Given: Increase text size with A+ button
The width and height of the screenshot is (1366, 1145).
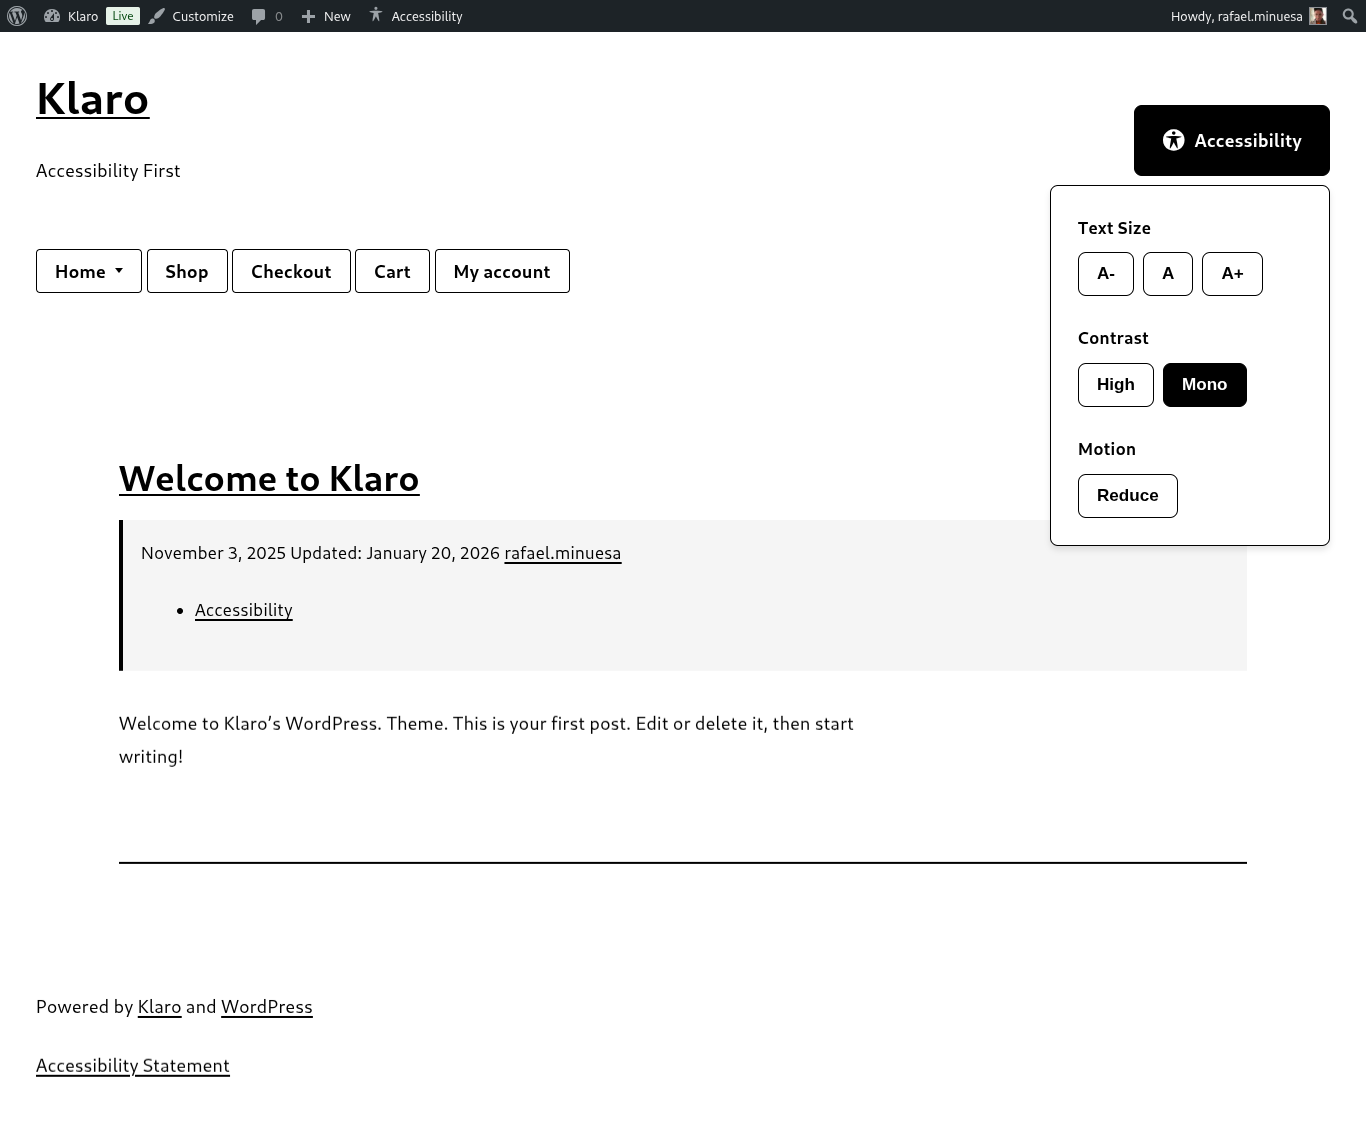Looking at the screenshot, I should pos(1232,274).
